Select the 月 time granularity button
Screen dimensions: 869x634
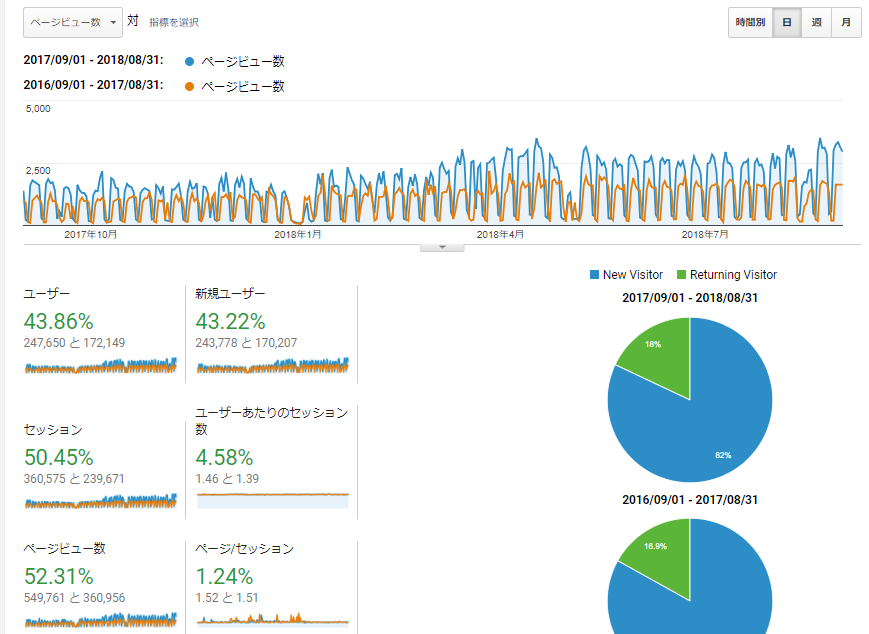(846, 22)
